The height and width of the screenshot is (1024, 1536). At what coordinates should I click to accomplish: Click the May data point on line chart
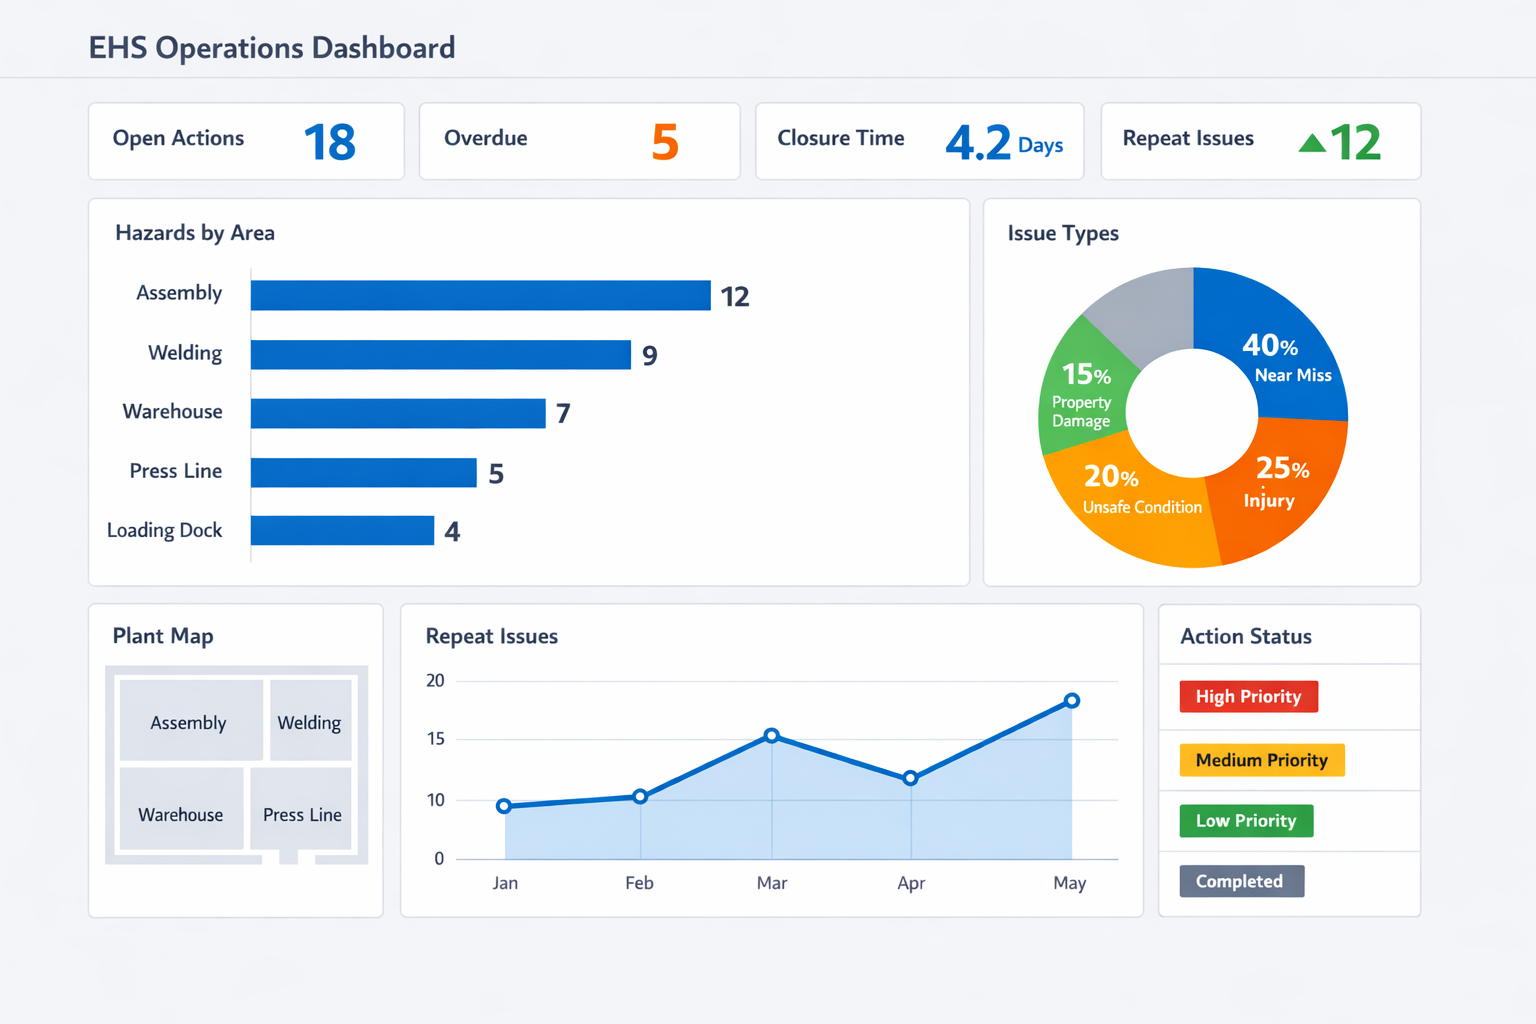[1072, 701]
